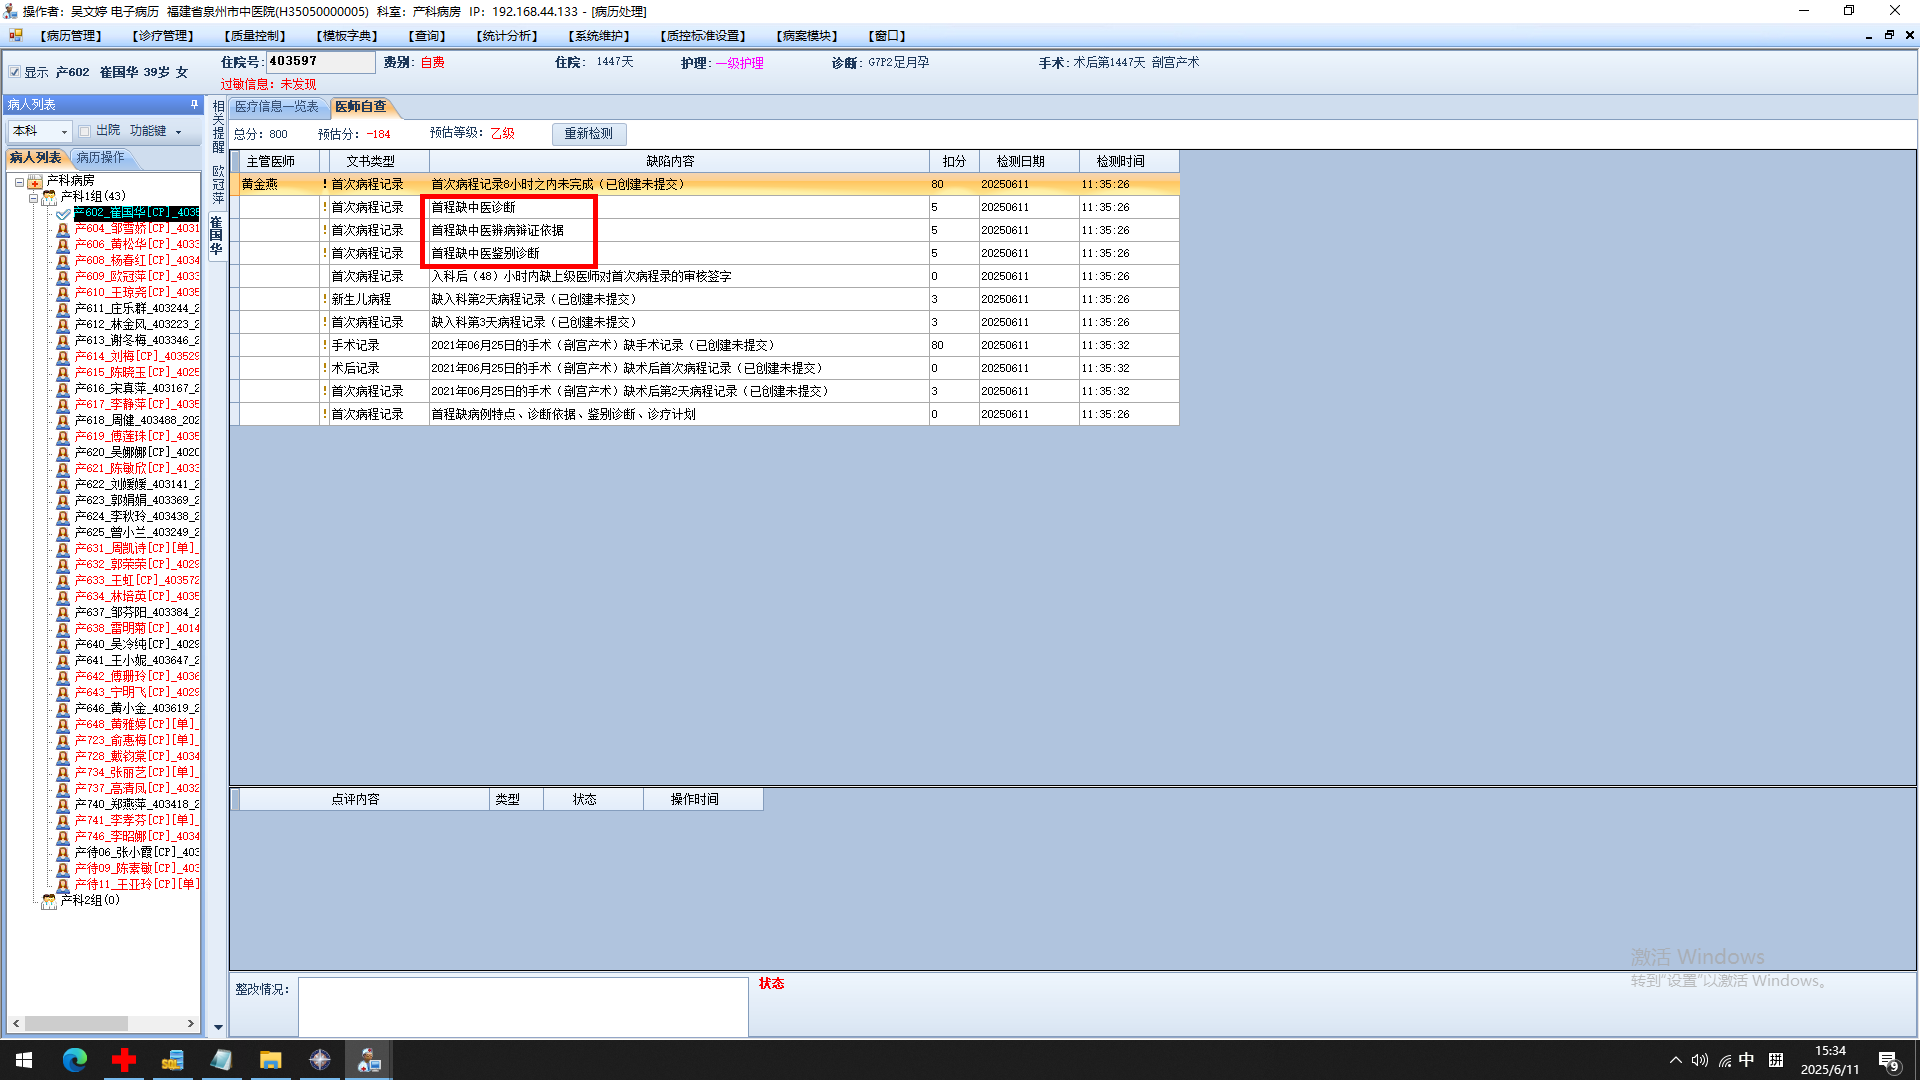
Task: Click the red cross app in taskbar
Action: coord(124,1060)
